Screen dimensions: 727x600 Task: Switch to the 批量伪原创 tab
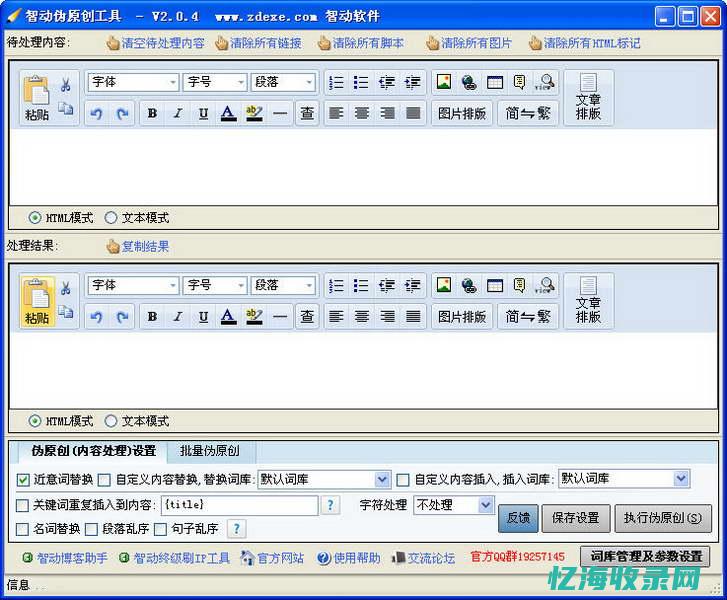[210, 451]
